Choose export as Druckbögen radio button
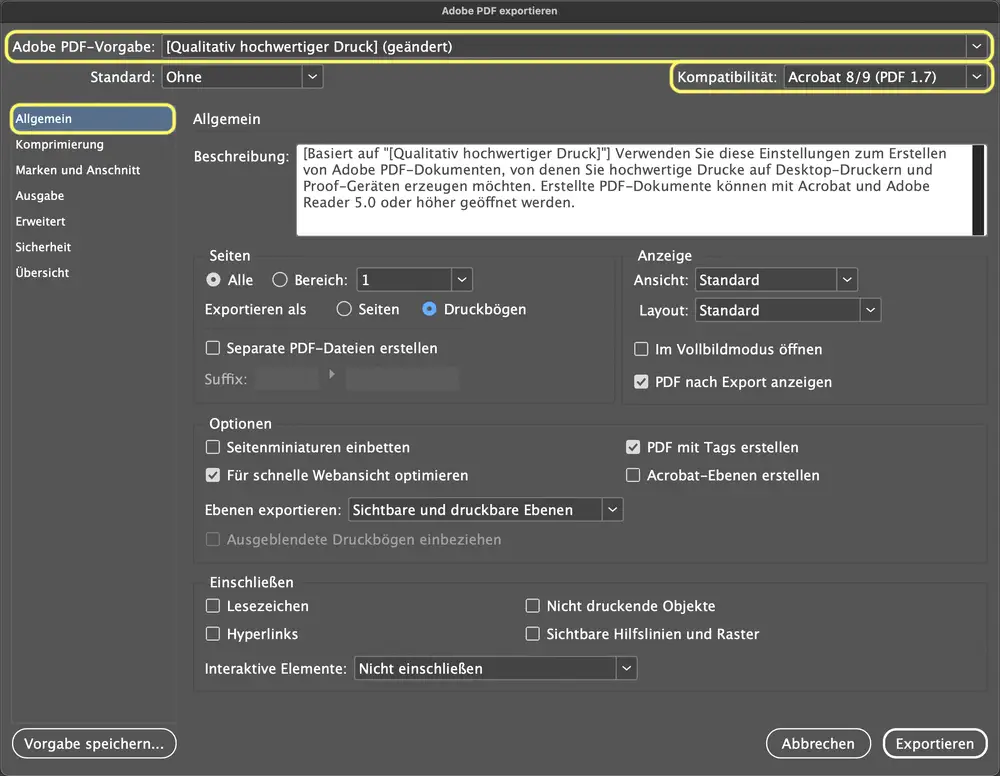 [429, 309]
